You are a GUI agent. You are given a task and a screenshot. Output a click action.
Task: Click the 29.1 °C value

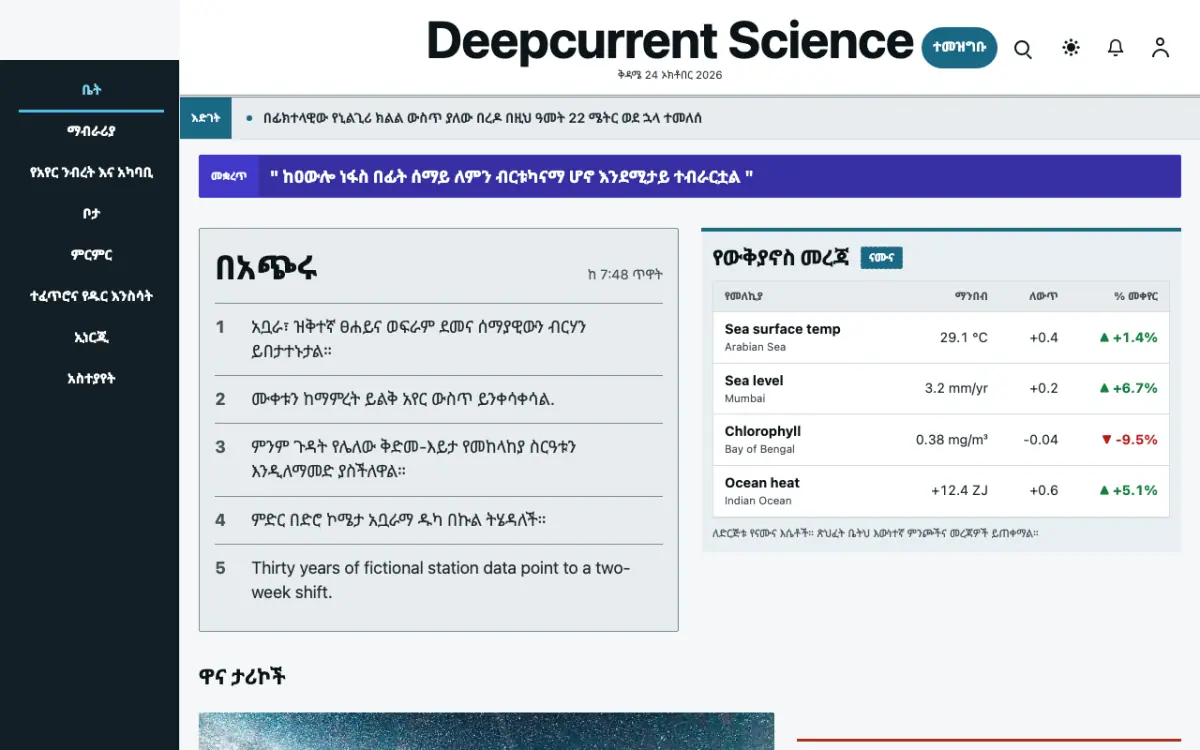point(963,338)
